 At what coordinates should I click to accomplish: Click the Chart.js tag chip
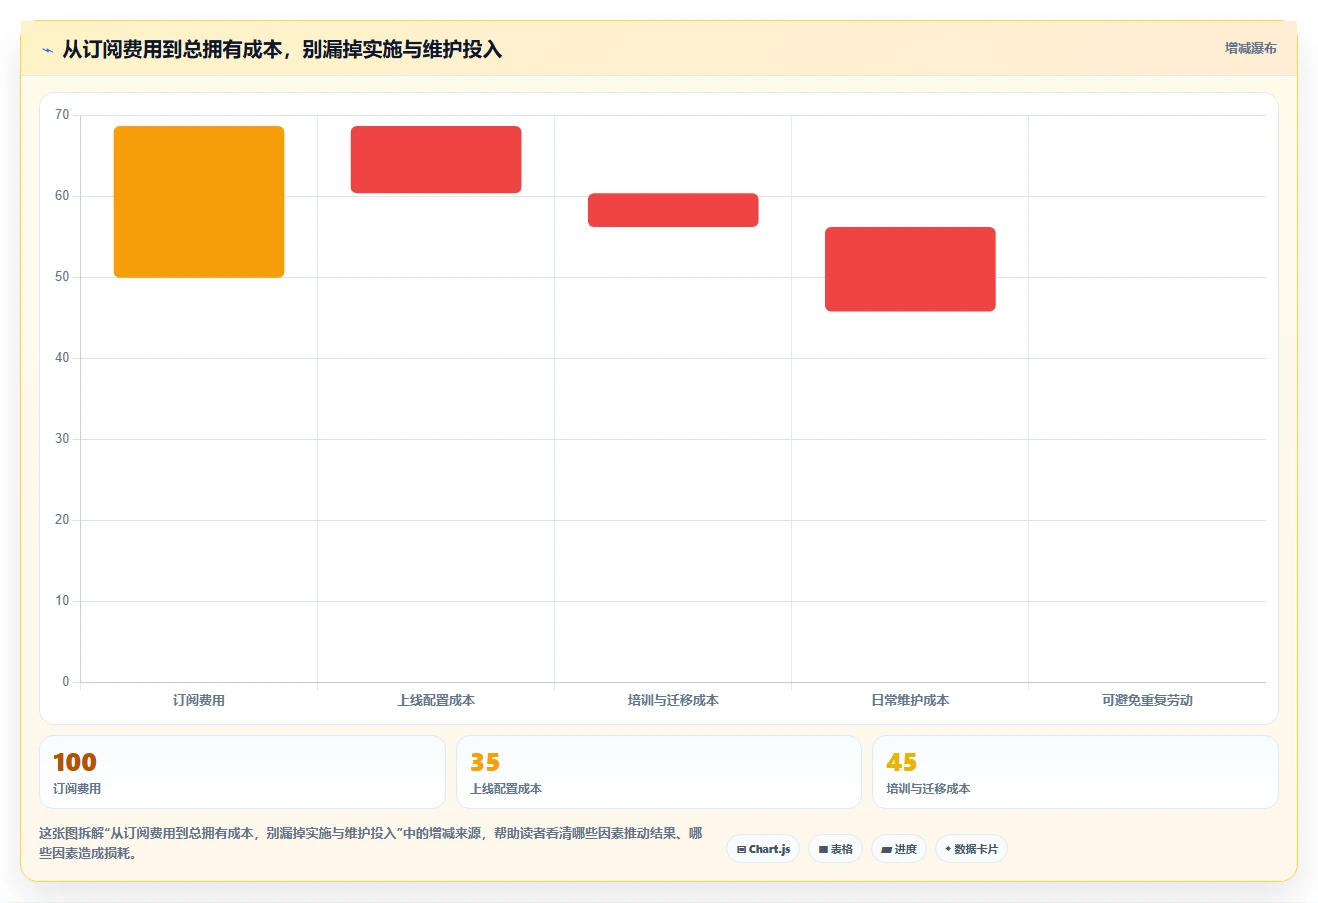click(x=763, y=849)
